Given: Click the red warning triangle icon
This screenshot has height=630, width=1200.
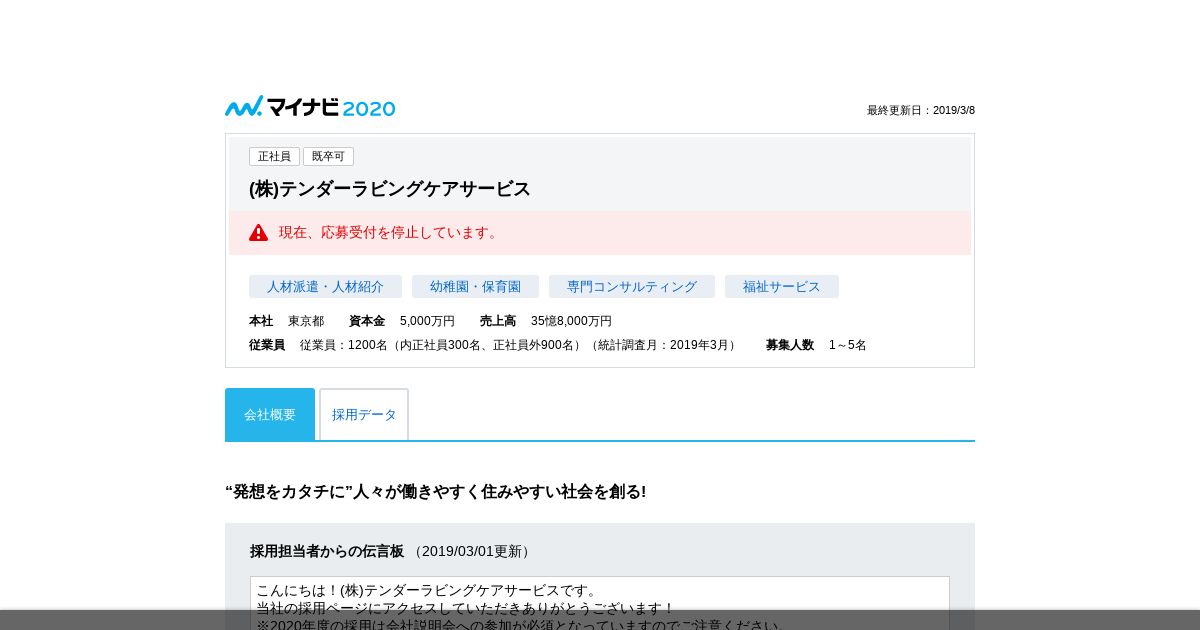Looking at the screenshot, I should (258, 232).
